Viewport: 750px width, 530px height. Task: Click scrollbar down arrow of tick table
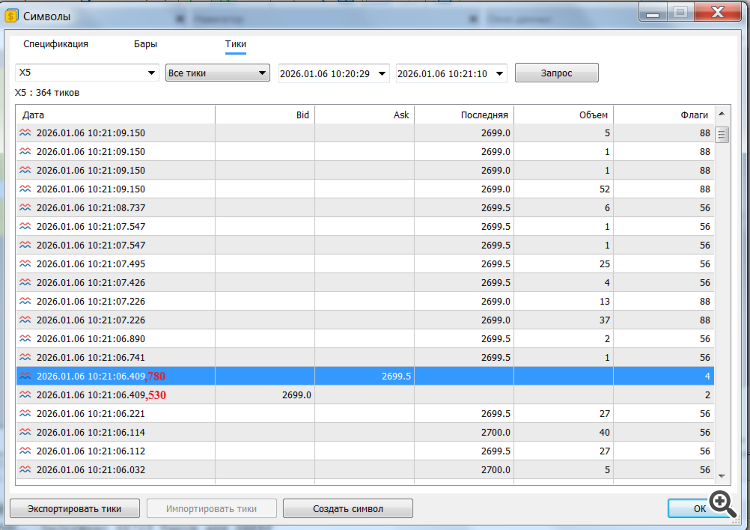722,476
